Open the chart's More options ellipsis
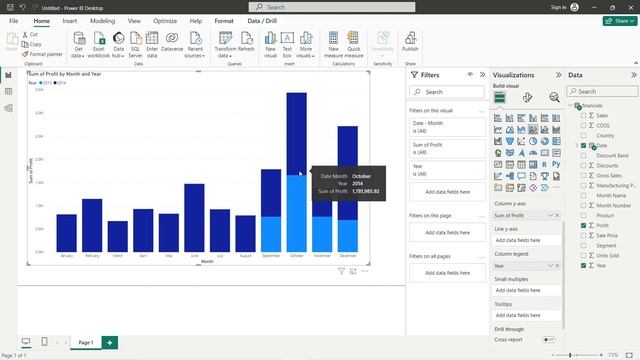Screen dimensions: 640x360 pos(364,271)
